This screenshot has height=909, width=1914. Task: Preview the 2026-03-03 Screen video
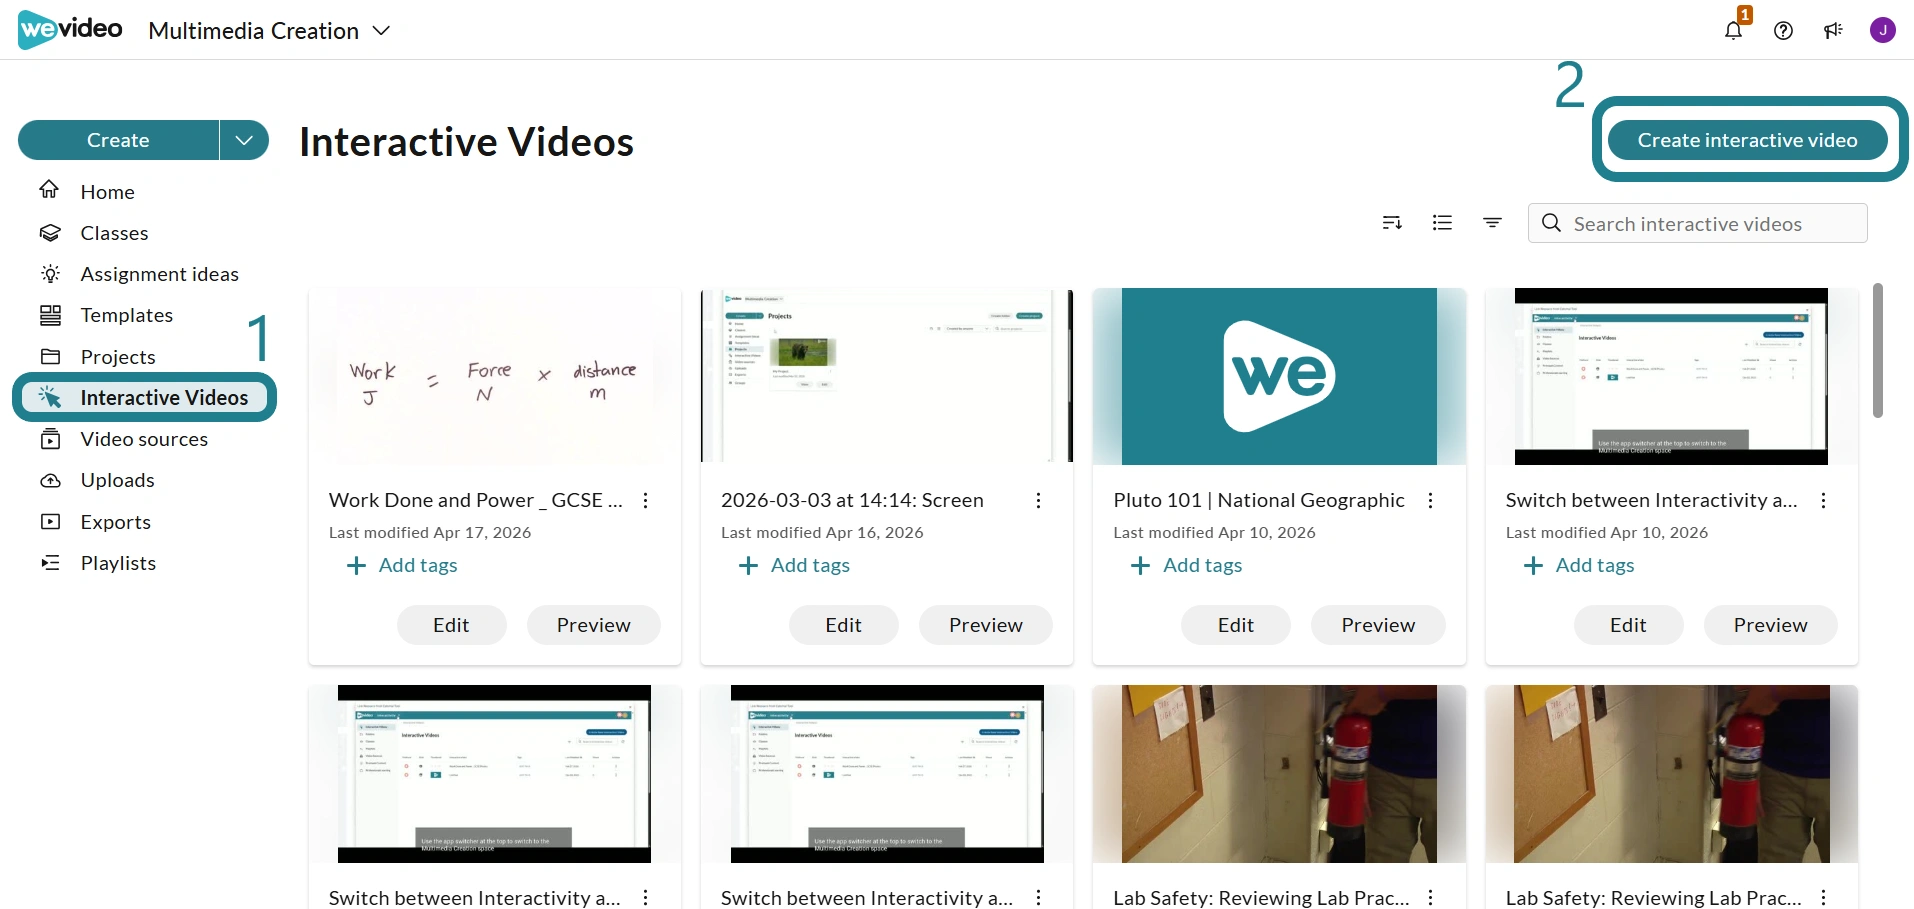click(x=986, y=625)
